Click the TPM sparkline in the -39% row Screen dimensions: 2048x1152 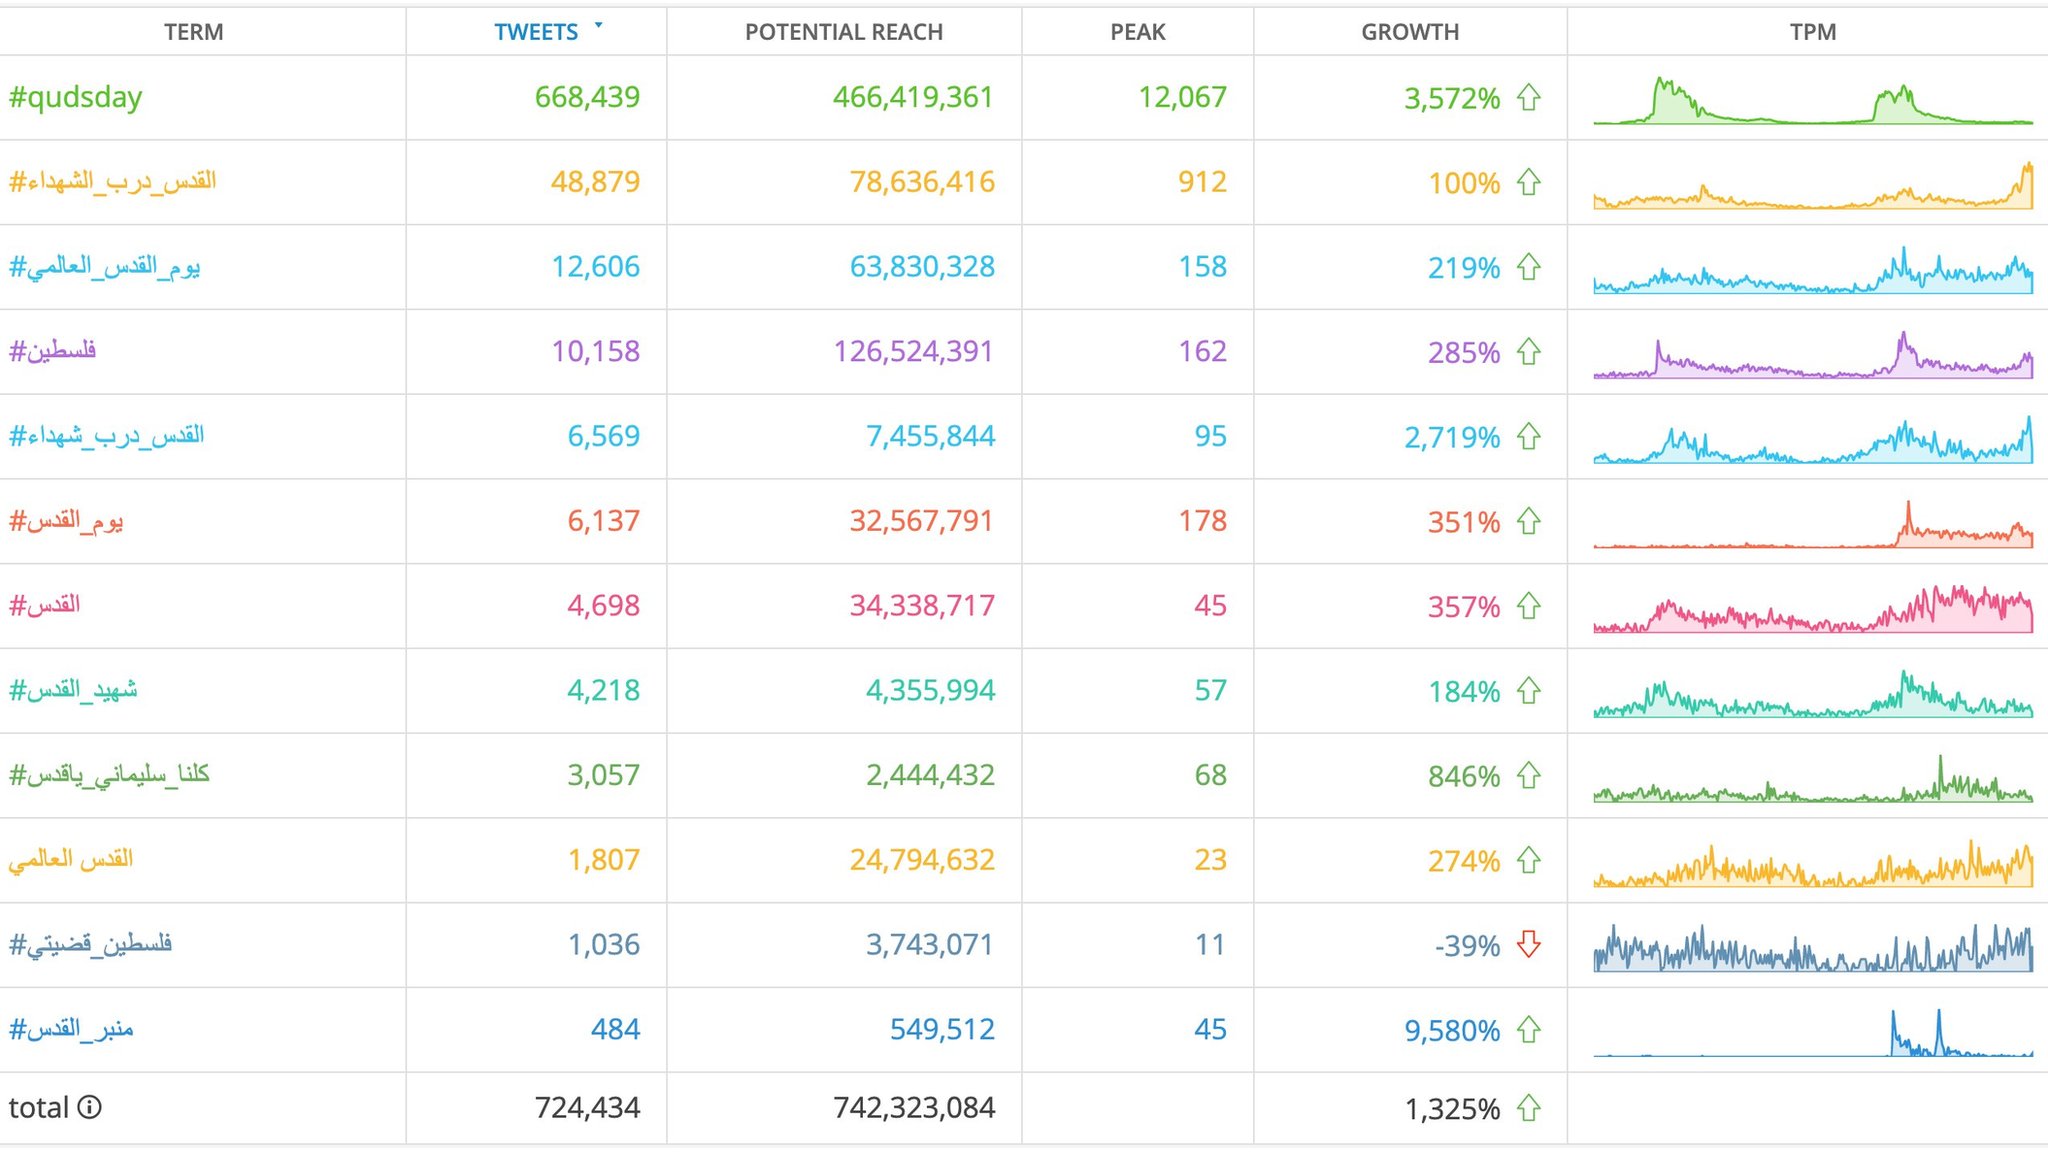click(1812, 949)
